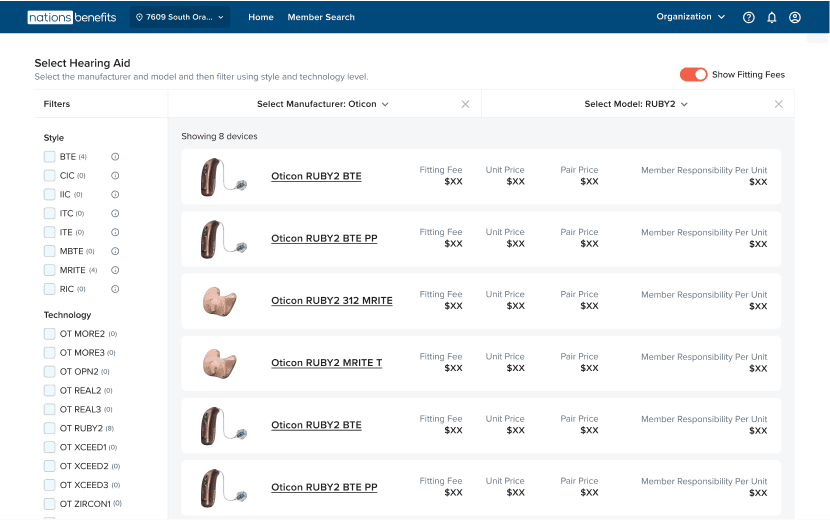Show info for IIC style

[x=115, y=194]
